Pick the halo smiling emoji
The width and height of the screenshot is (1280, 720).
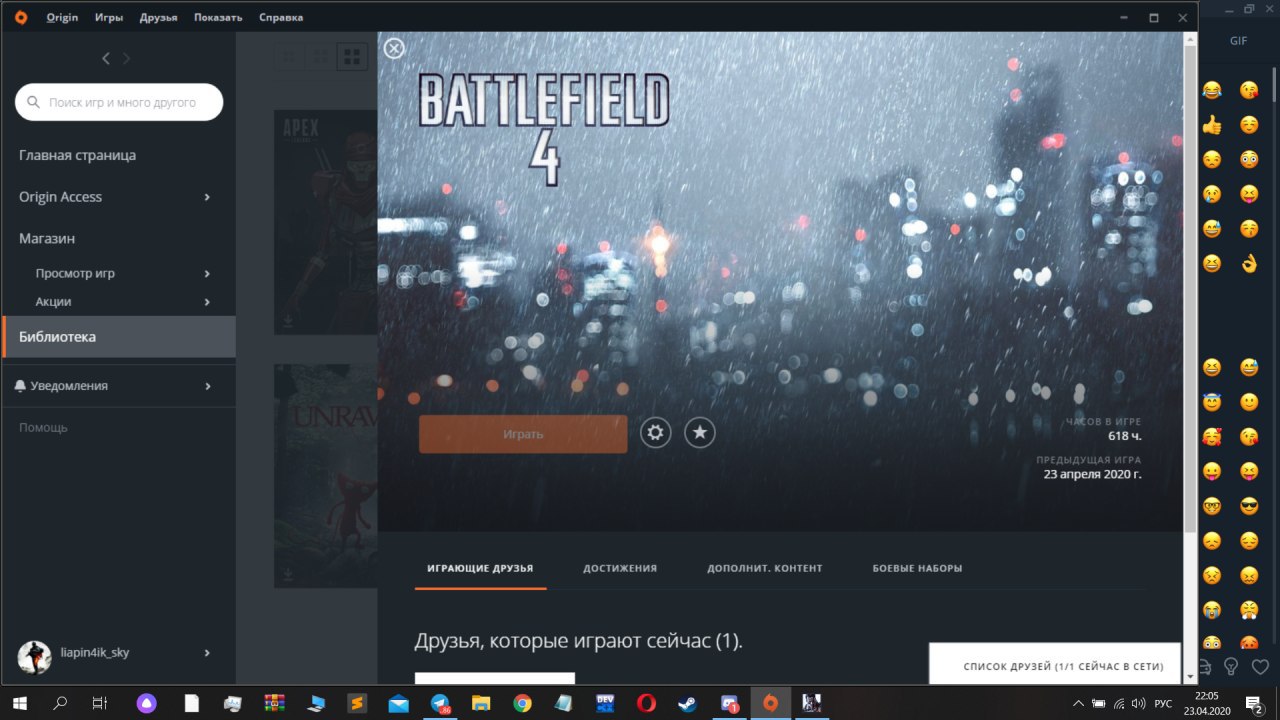[1212, 402]
